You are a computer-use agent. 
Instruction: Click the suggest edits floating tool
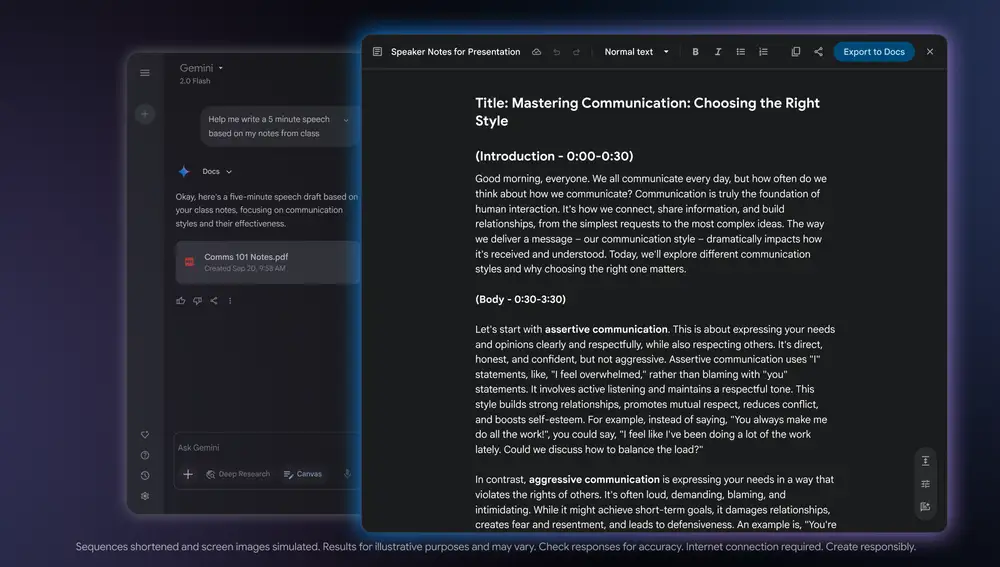925,507
